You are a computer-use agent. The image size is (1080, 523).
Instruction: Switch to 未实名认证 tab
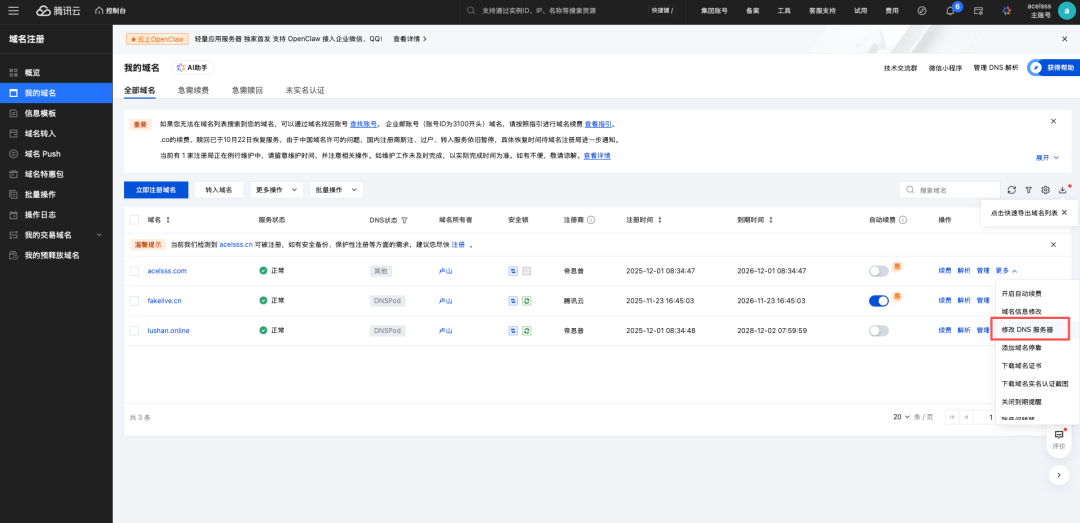click(x=305, y=90)
